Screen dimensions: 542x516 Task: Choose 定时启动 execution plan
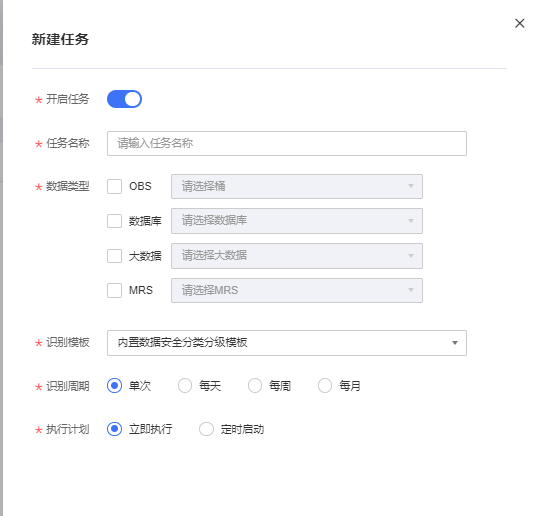point(206,429)
